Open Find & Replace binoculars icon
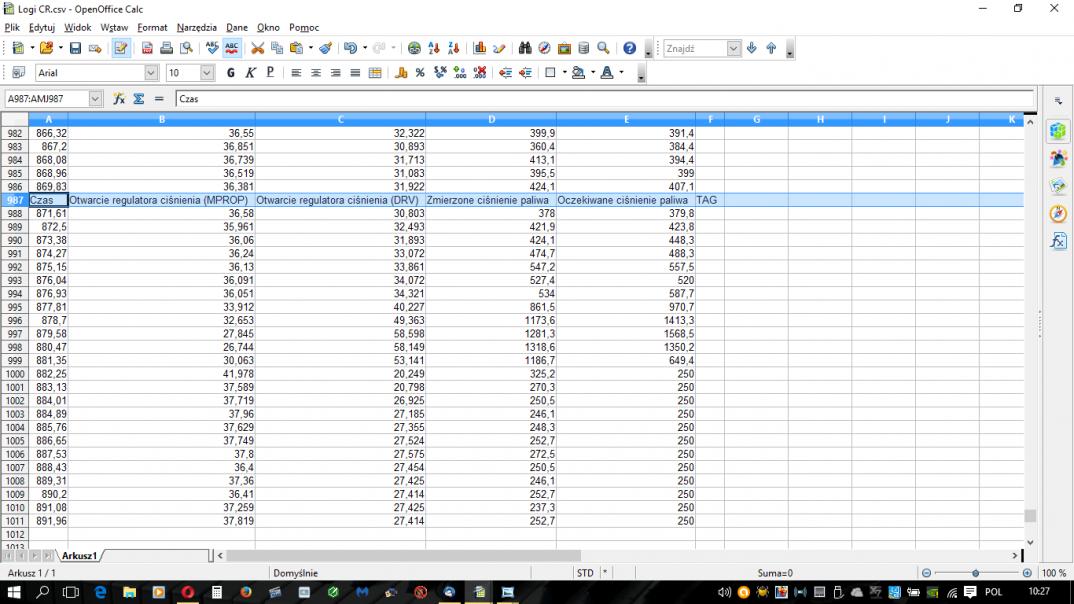This screenshot has width=1074, height=604. click(x=525, y=49)
